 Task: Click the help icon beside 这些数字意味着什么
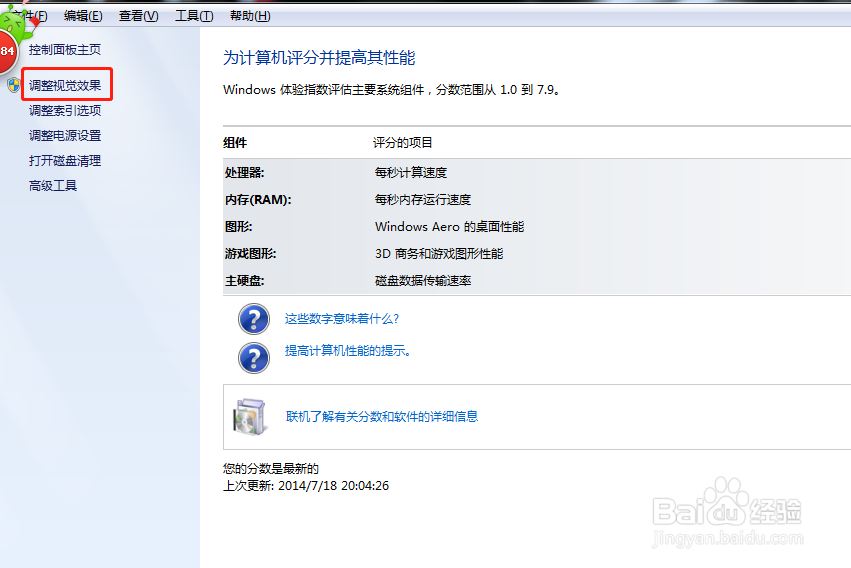pyautogui.click(x=253, y=319)
